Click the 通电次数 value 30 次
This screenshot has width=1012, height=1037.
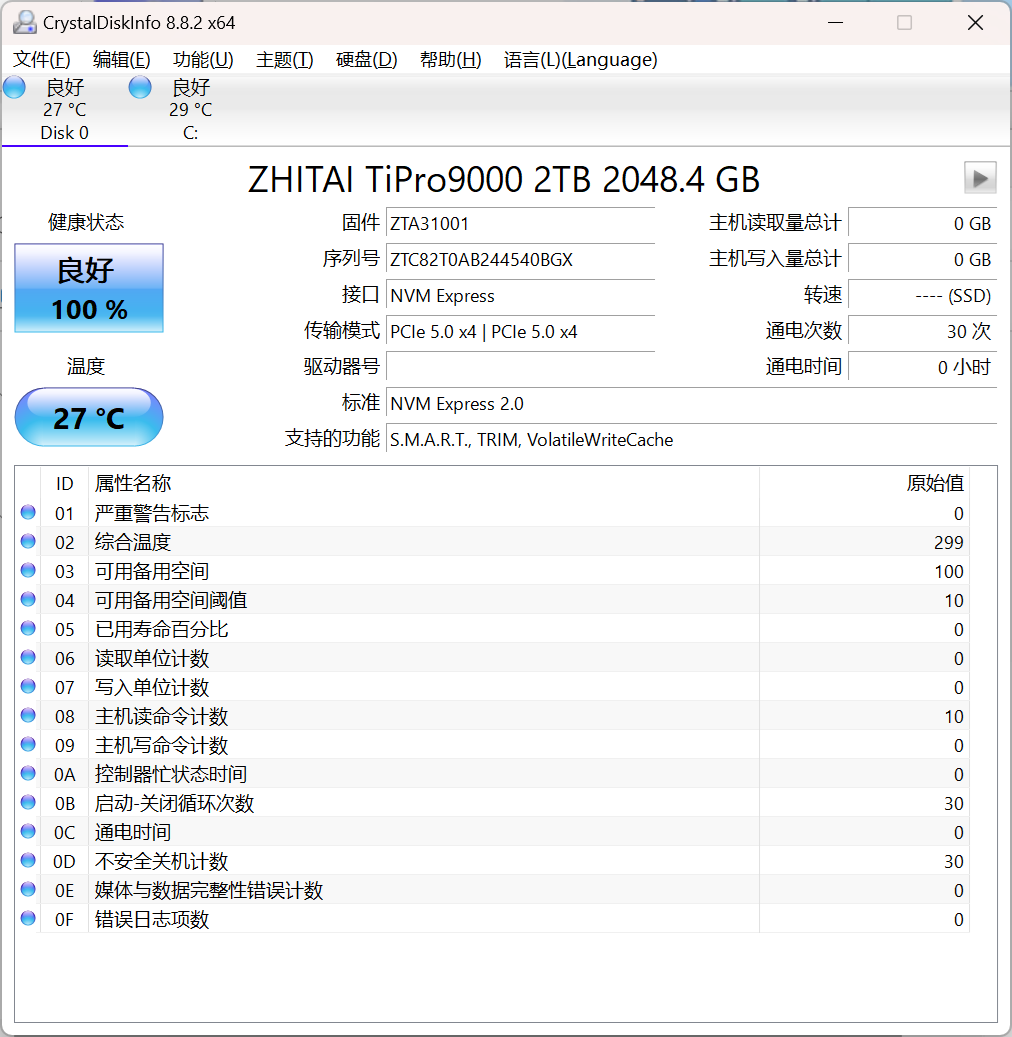pyautogui.click(x=923, y=331)
